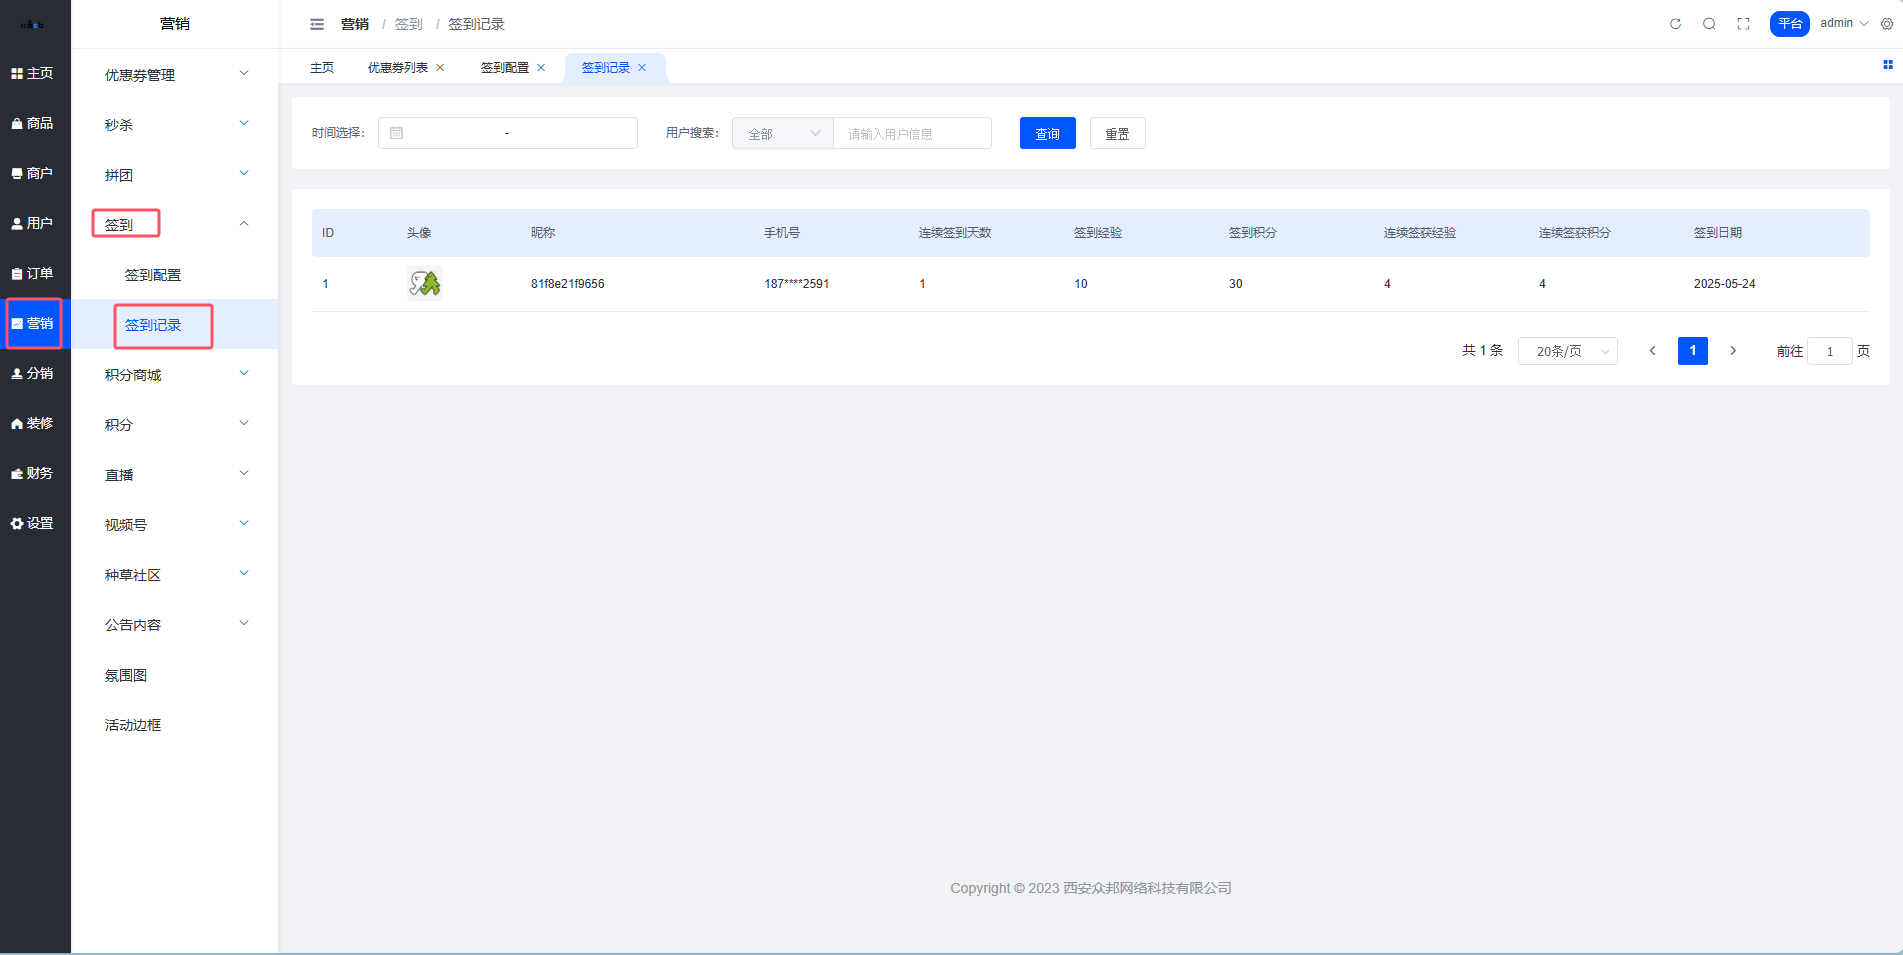Image resolution: width=1903 pixels, height=955 pixels.
Task: Click the 重置 button
Action: [x=1117, y=133]
